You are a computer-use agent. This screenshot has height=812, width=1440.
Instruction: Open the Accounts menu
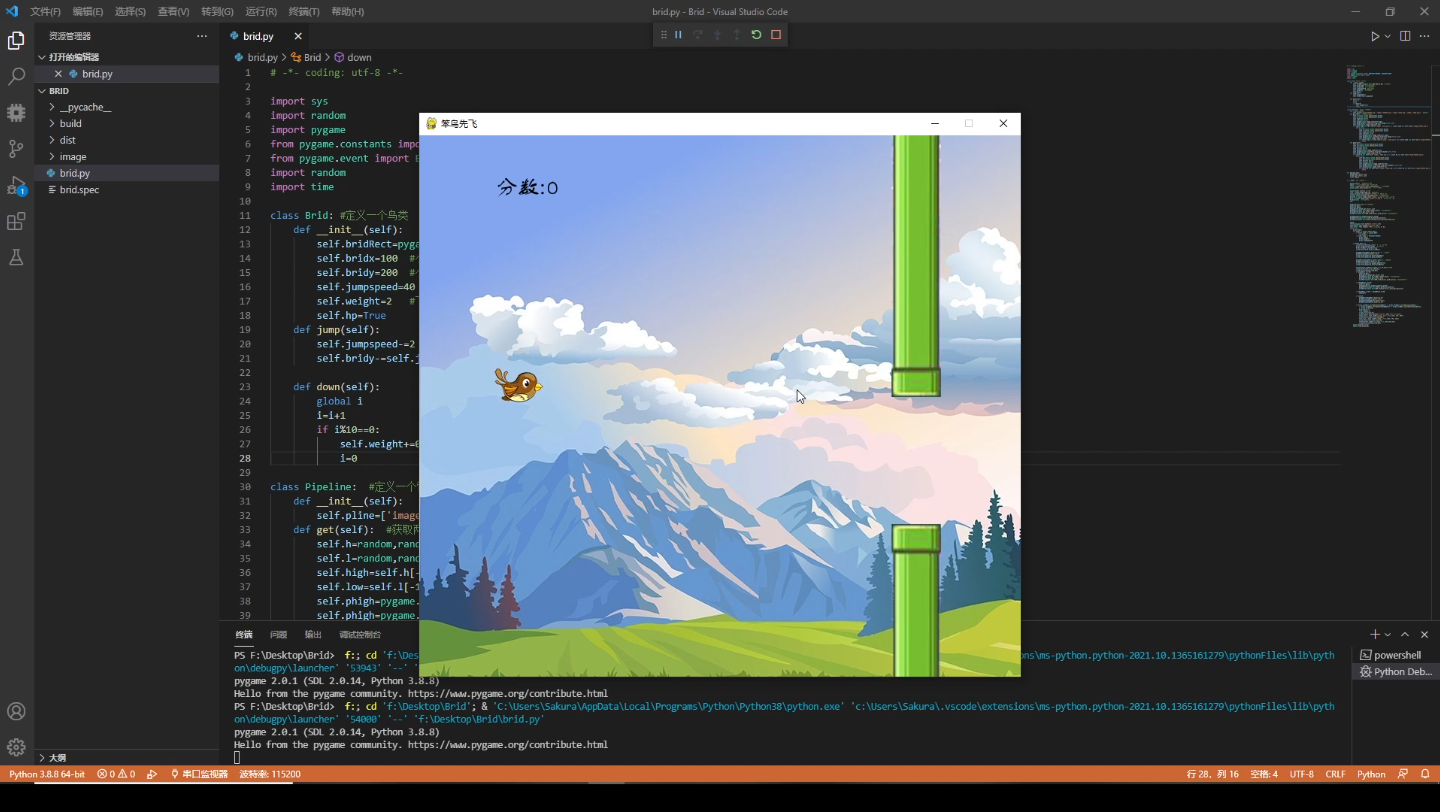(16, 712)
